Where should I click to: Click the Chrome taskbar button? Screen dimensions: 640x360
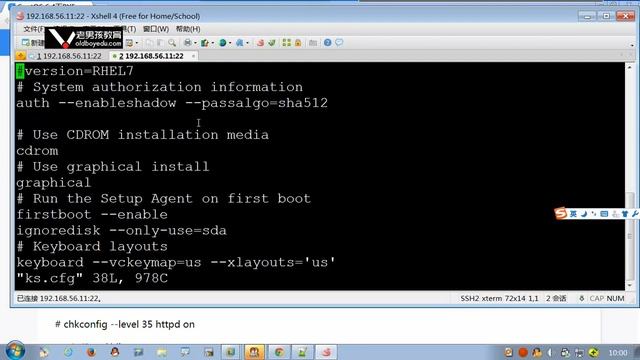(279, 352)
